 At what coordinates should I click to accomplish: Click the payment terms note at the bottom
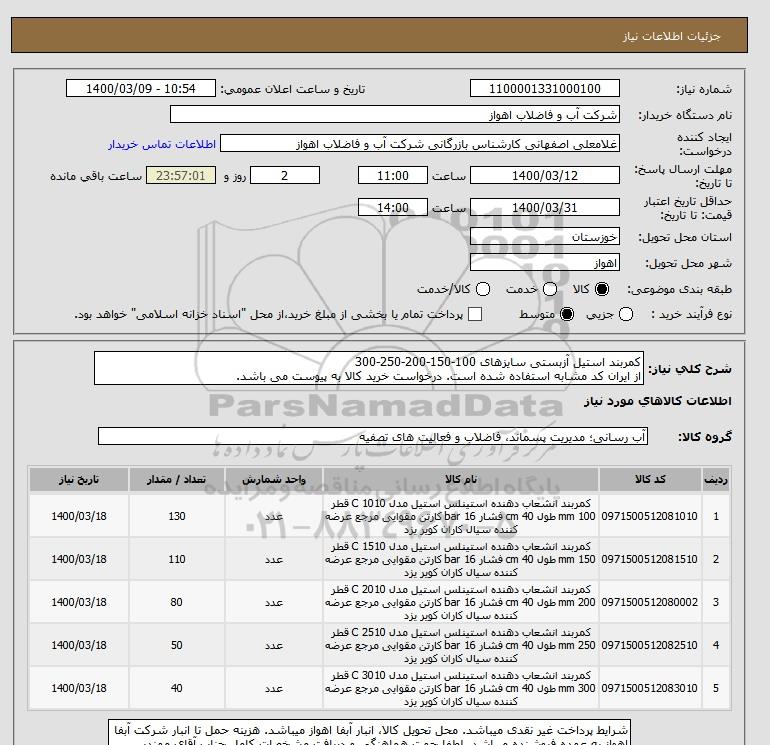coord(369,733)
